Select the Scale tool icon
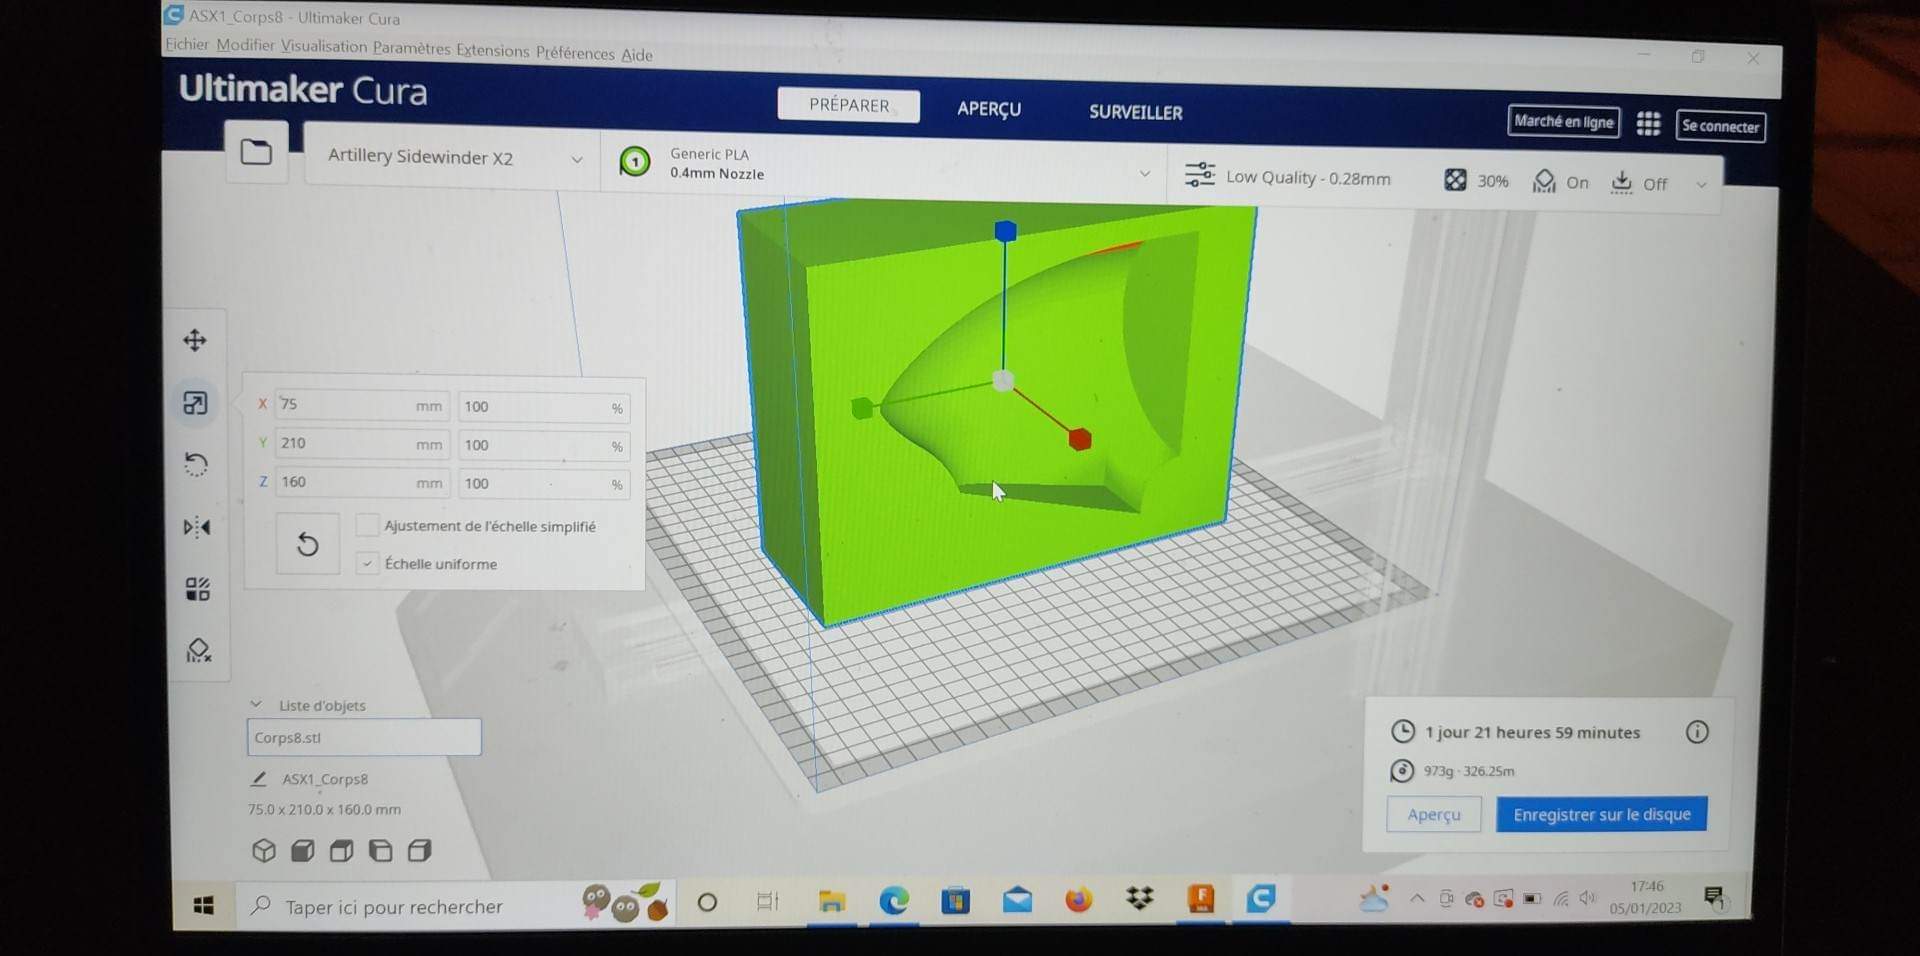The width and height of the screenshot is (1920, 956). [x=195, y=403]
